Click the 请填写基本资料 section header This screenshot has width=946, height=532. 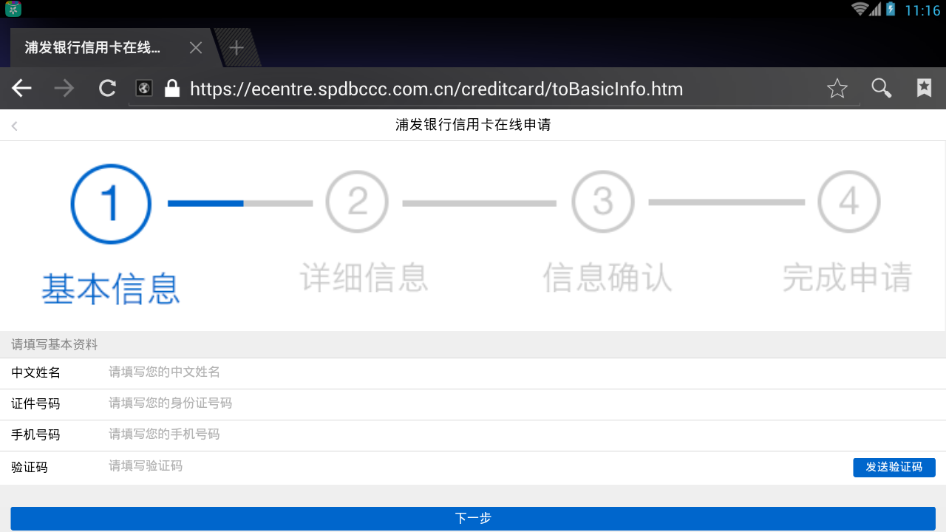(54, 344)
